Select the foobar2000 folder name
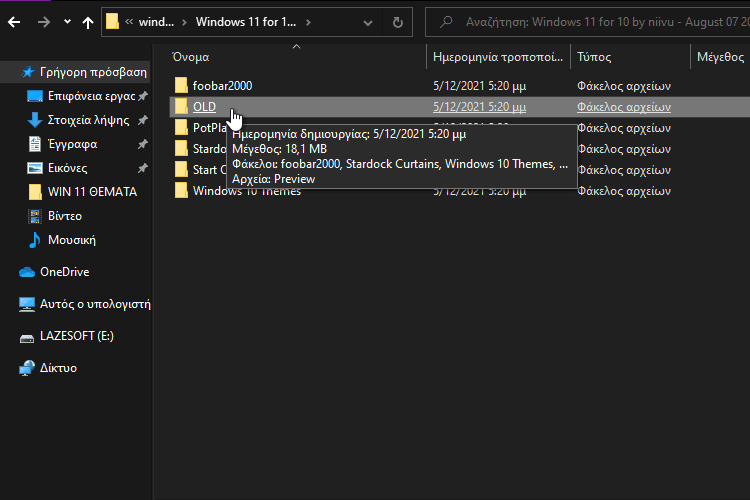Screen dimensions: 750x500 tap(222, 86)
